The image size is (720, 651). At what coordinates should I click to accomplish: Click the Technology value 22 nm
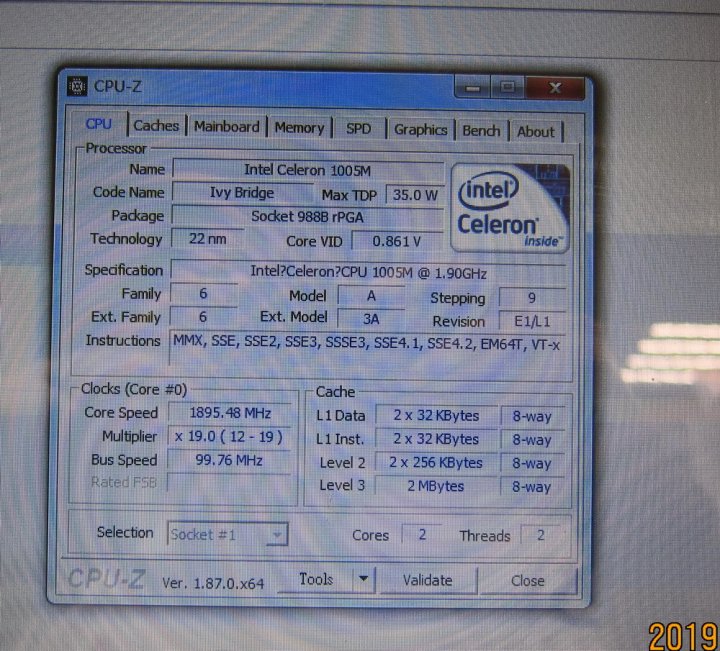(x=208, y=239)
